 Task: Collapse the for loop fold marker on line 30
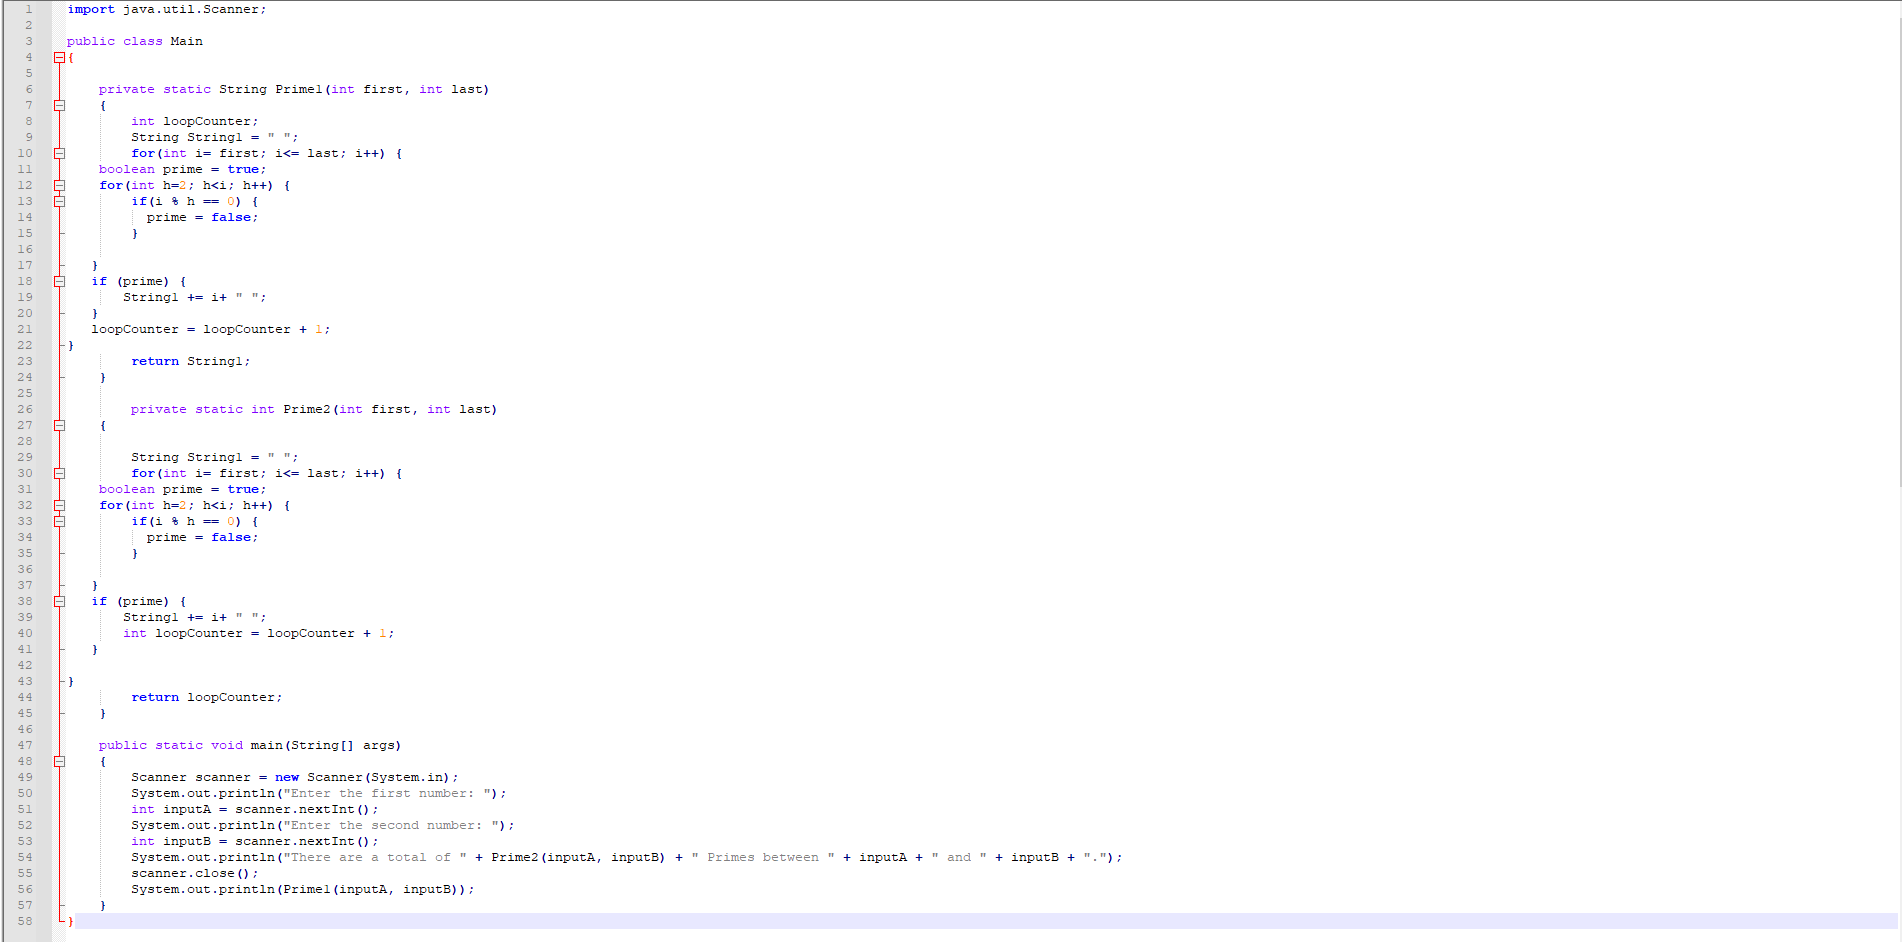tap(59, 473)
